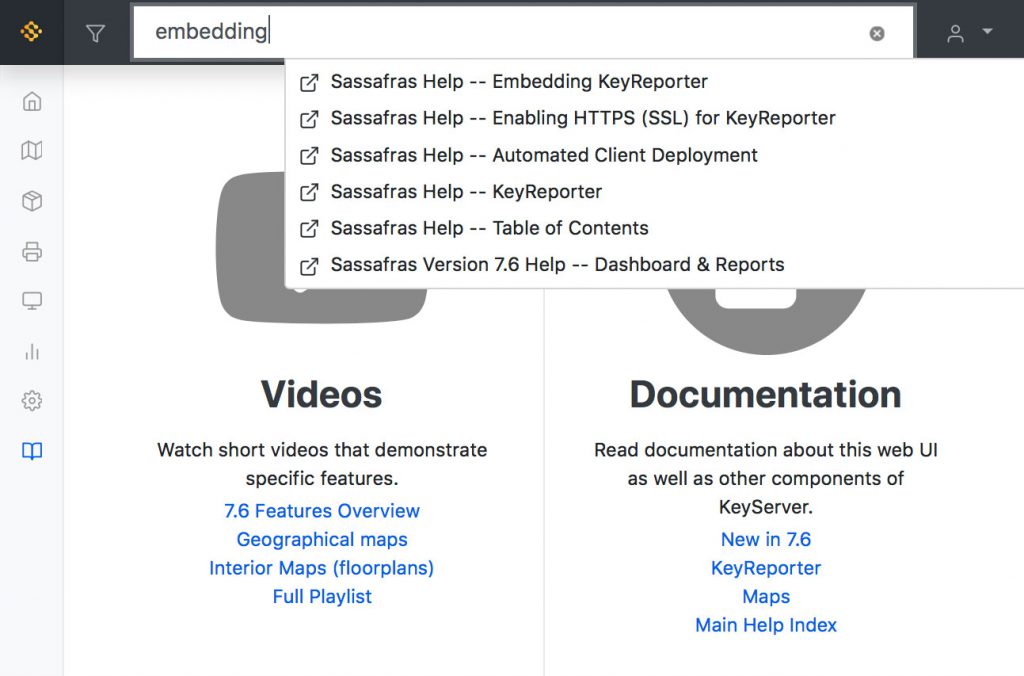Screen dimensions: 1024x676
Task: Open the New in 7.6 documentation link
Action: coord(766,539)
